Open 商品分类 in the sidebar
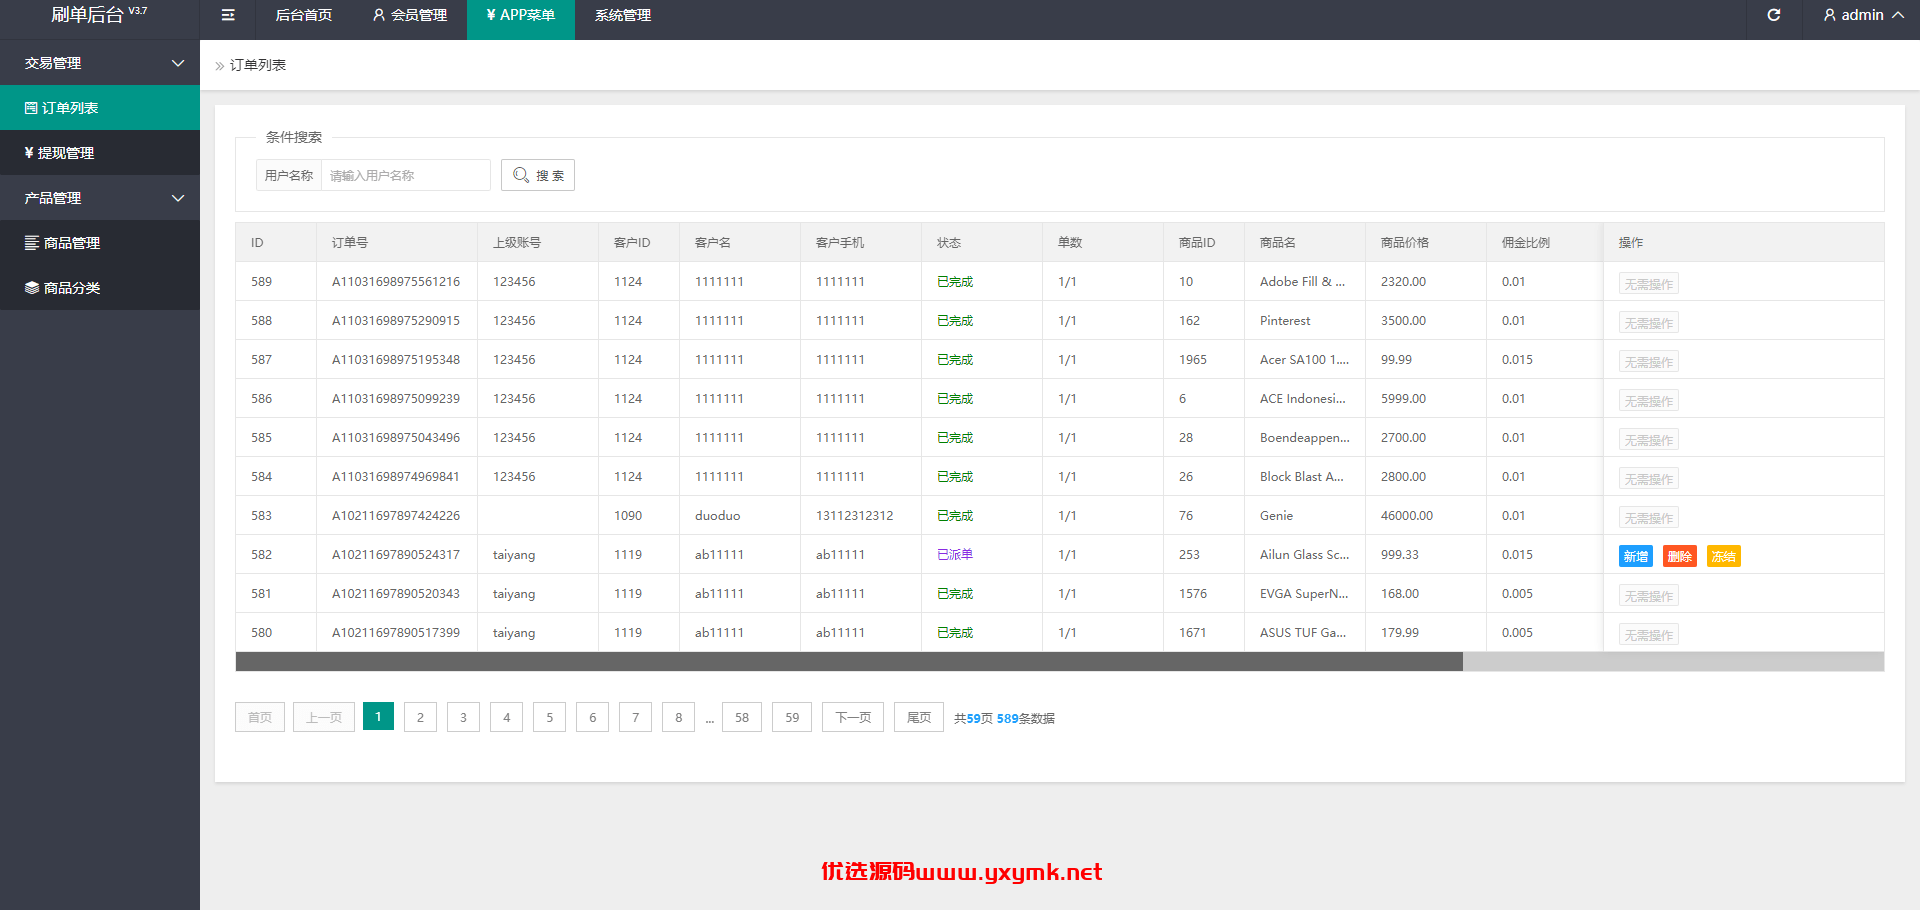 point(100,288)
